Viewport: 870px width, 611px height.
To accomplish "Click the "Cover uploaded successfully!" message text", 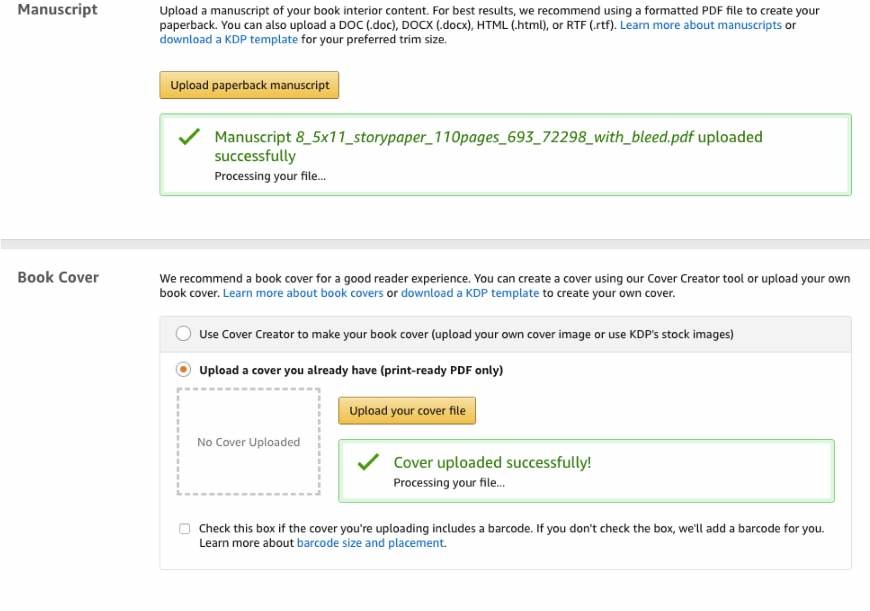I will tap(492, 462).
